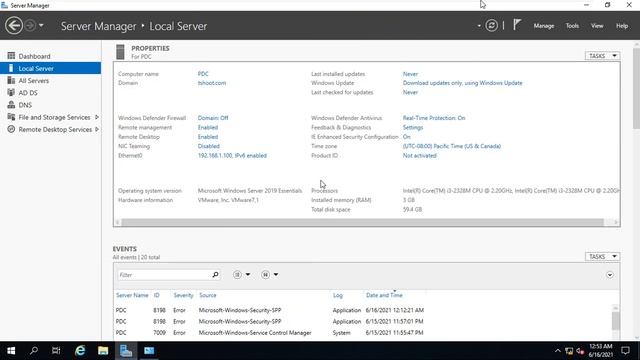Click the properties horizontal scrollbar
The image size is (640, 360).
[x=362, y=222]
